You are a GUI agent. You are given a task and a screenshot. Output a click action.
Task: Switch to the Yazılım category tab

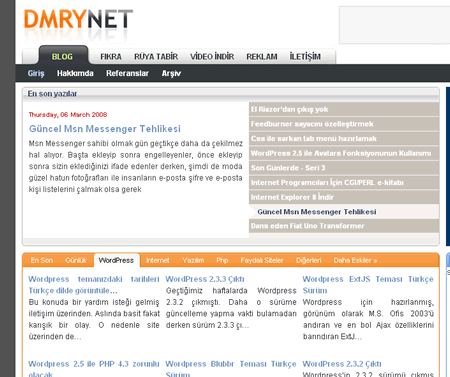(x=193, y=260)
